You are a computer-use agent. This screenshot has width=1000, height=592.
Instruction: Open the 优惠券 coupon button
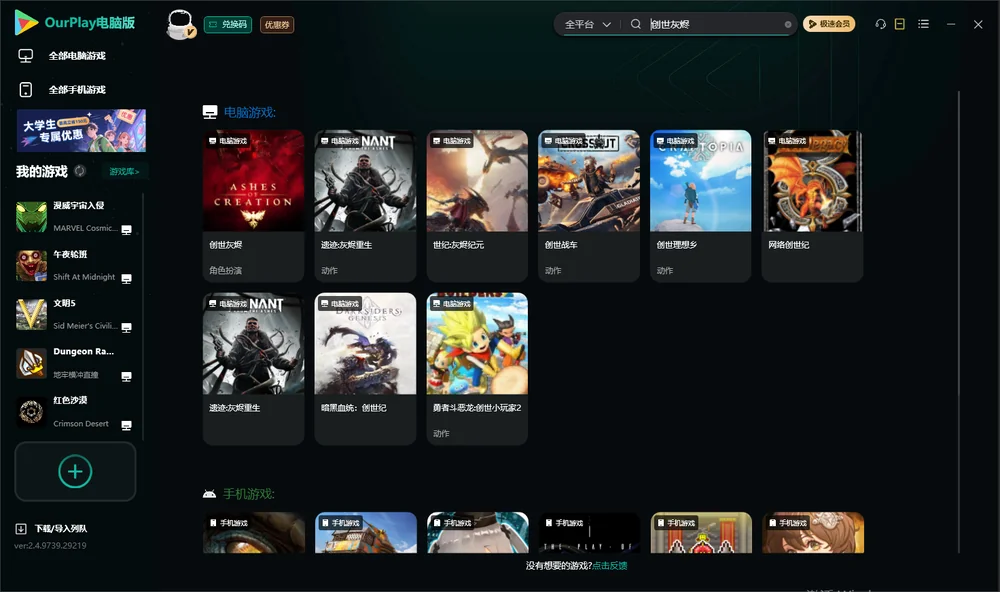tap(277, 24)
